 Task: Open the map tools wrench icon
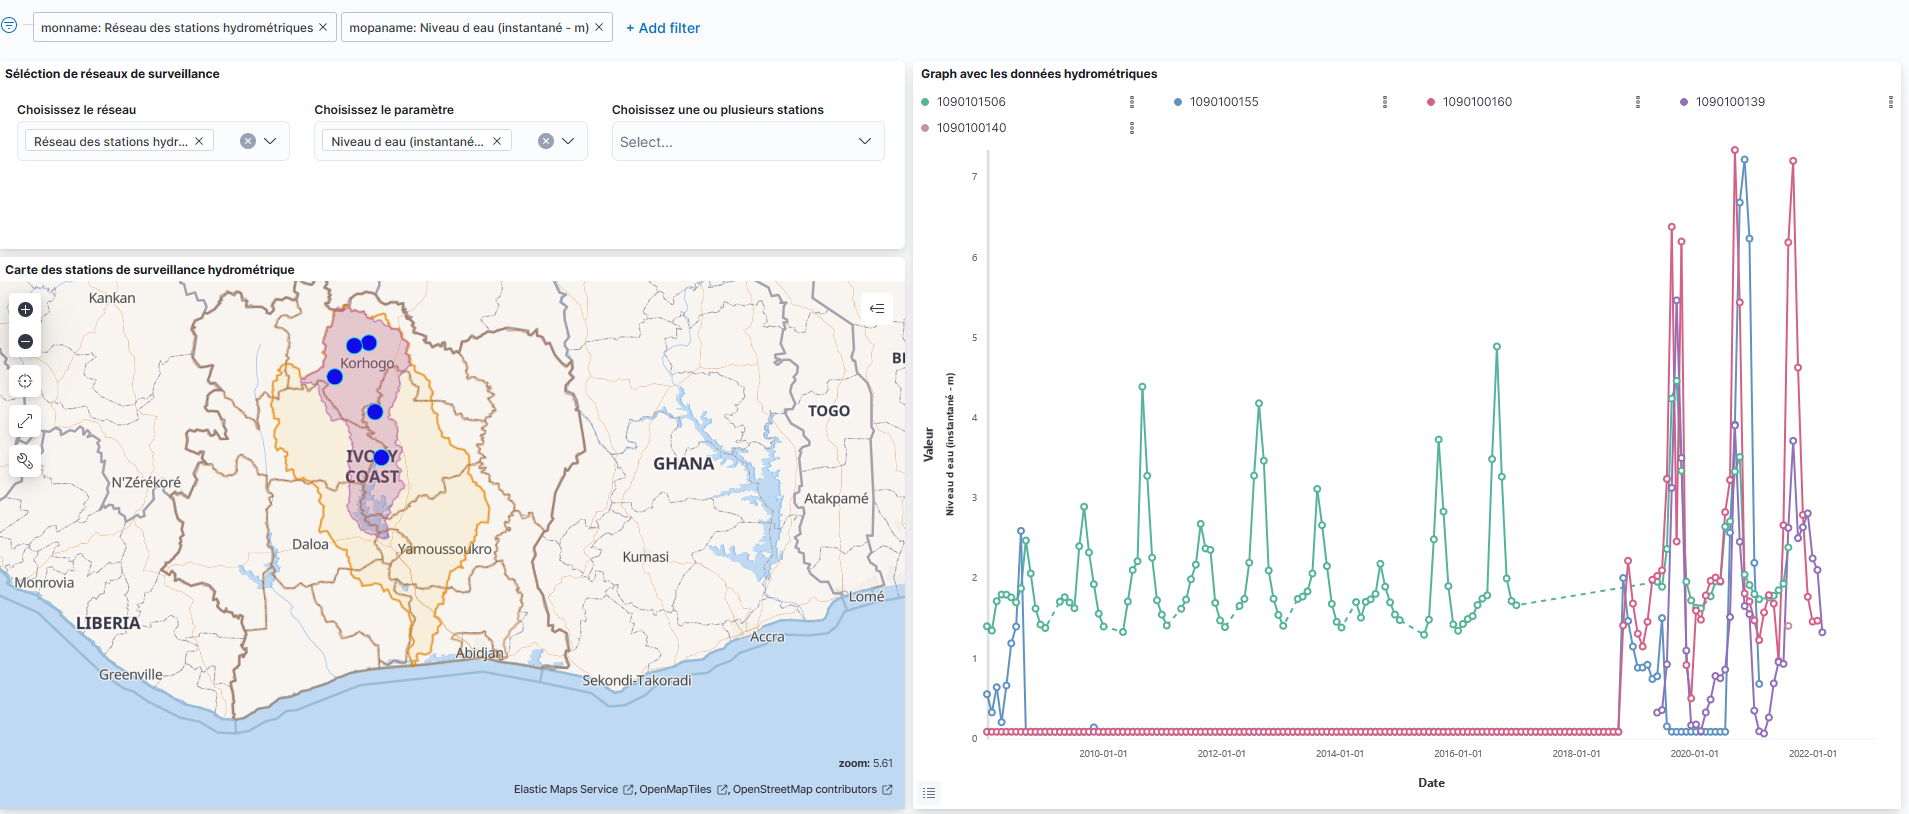click(x=26, y=461)
